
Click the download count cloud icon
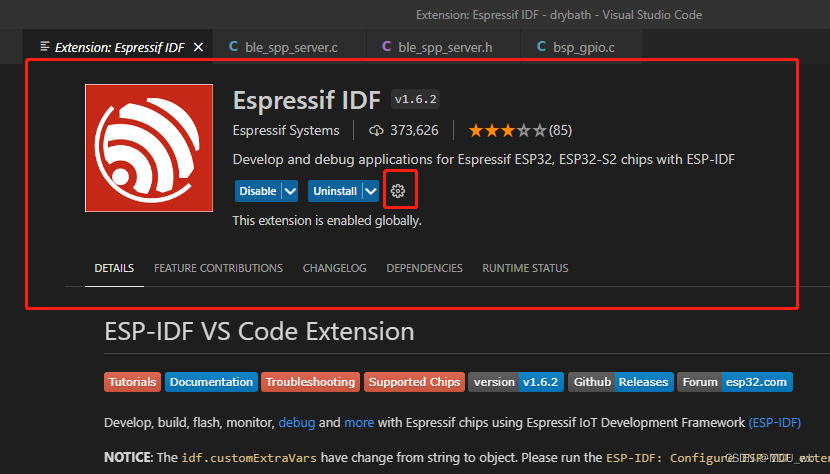coord(376,130)
